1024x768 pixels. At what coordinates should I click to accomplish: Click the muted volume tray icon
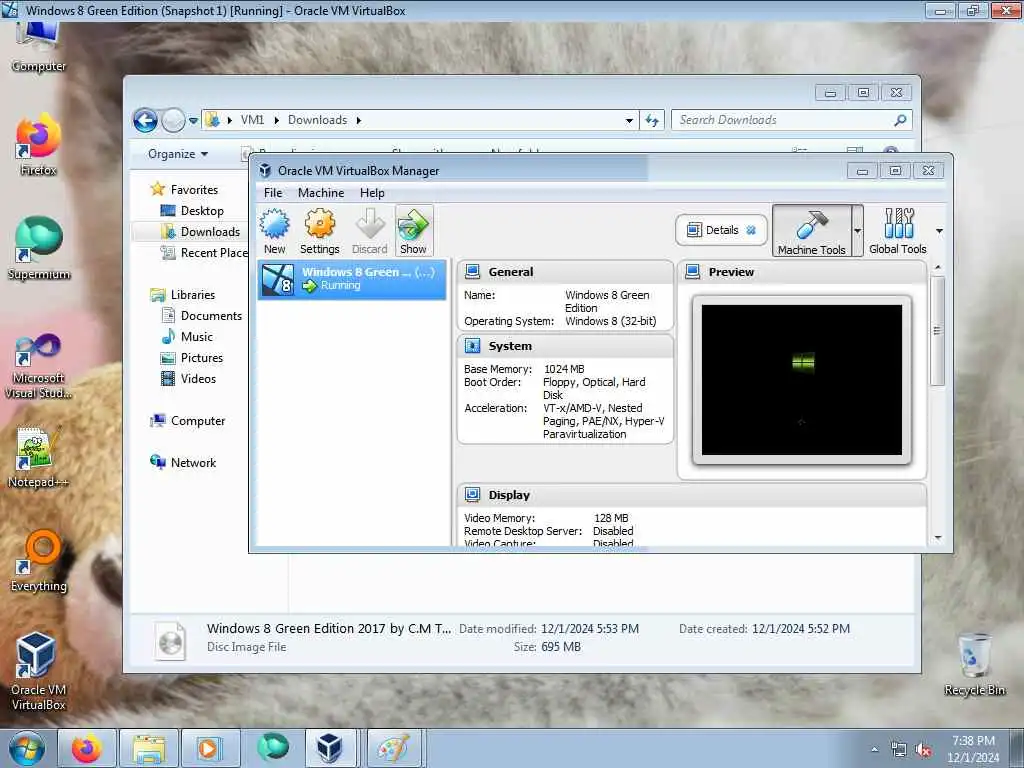click(923, 750)
